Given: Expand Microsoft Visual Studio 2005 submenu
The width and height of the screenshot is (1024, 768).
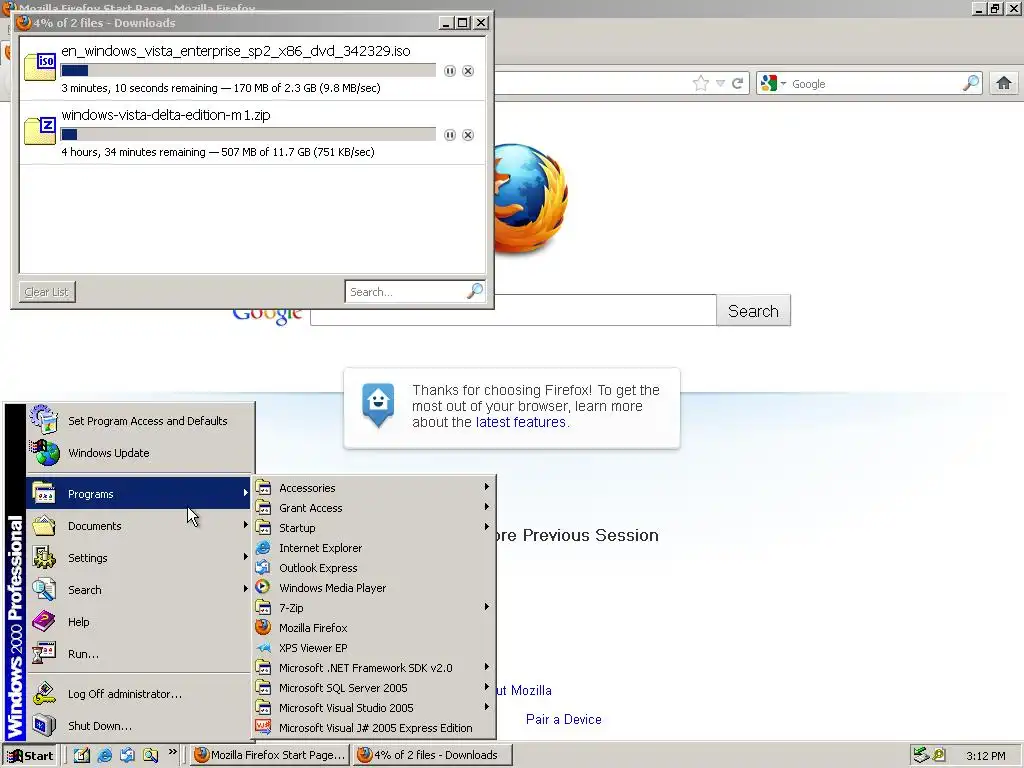Looking at the screenshot, I should [375, 708].
